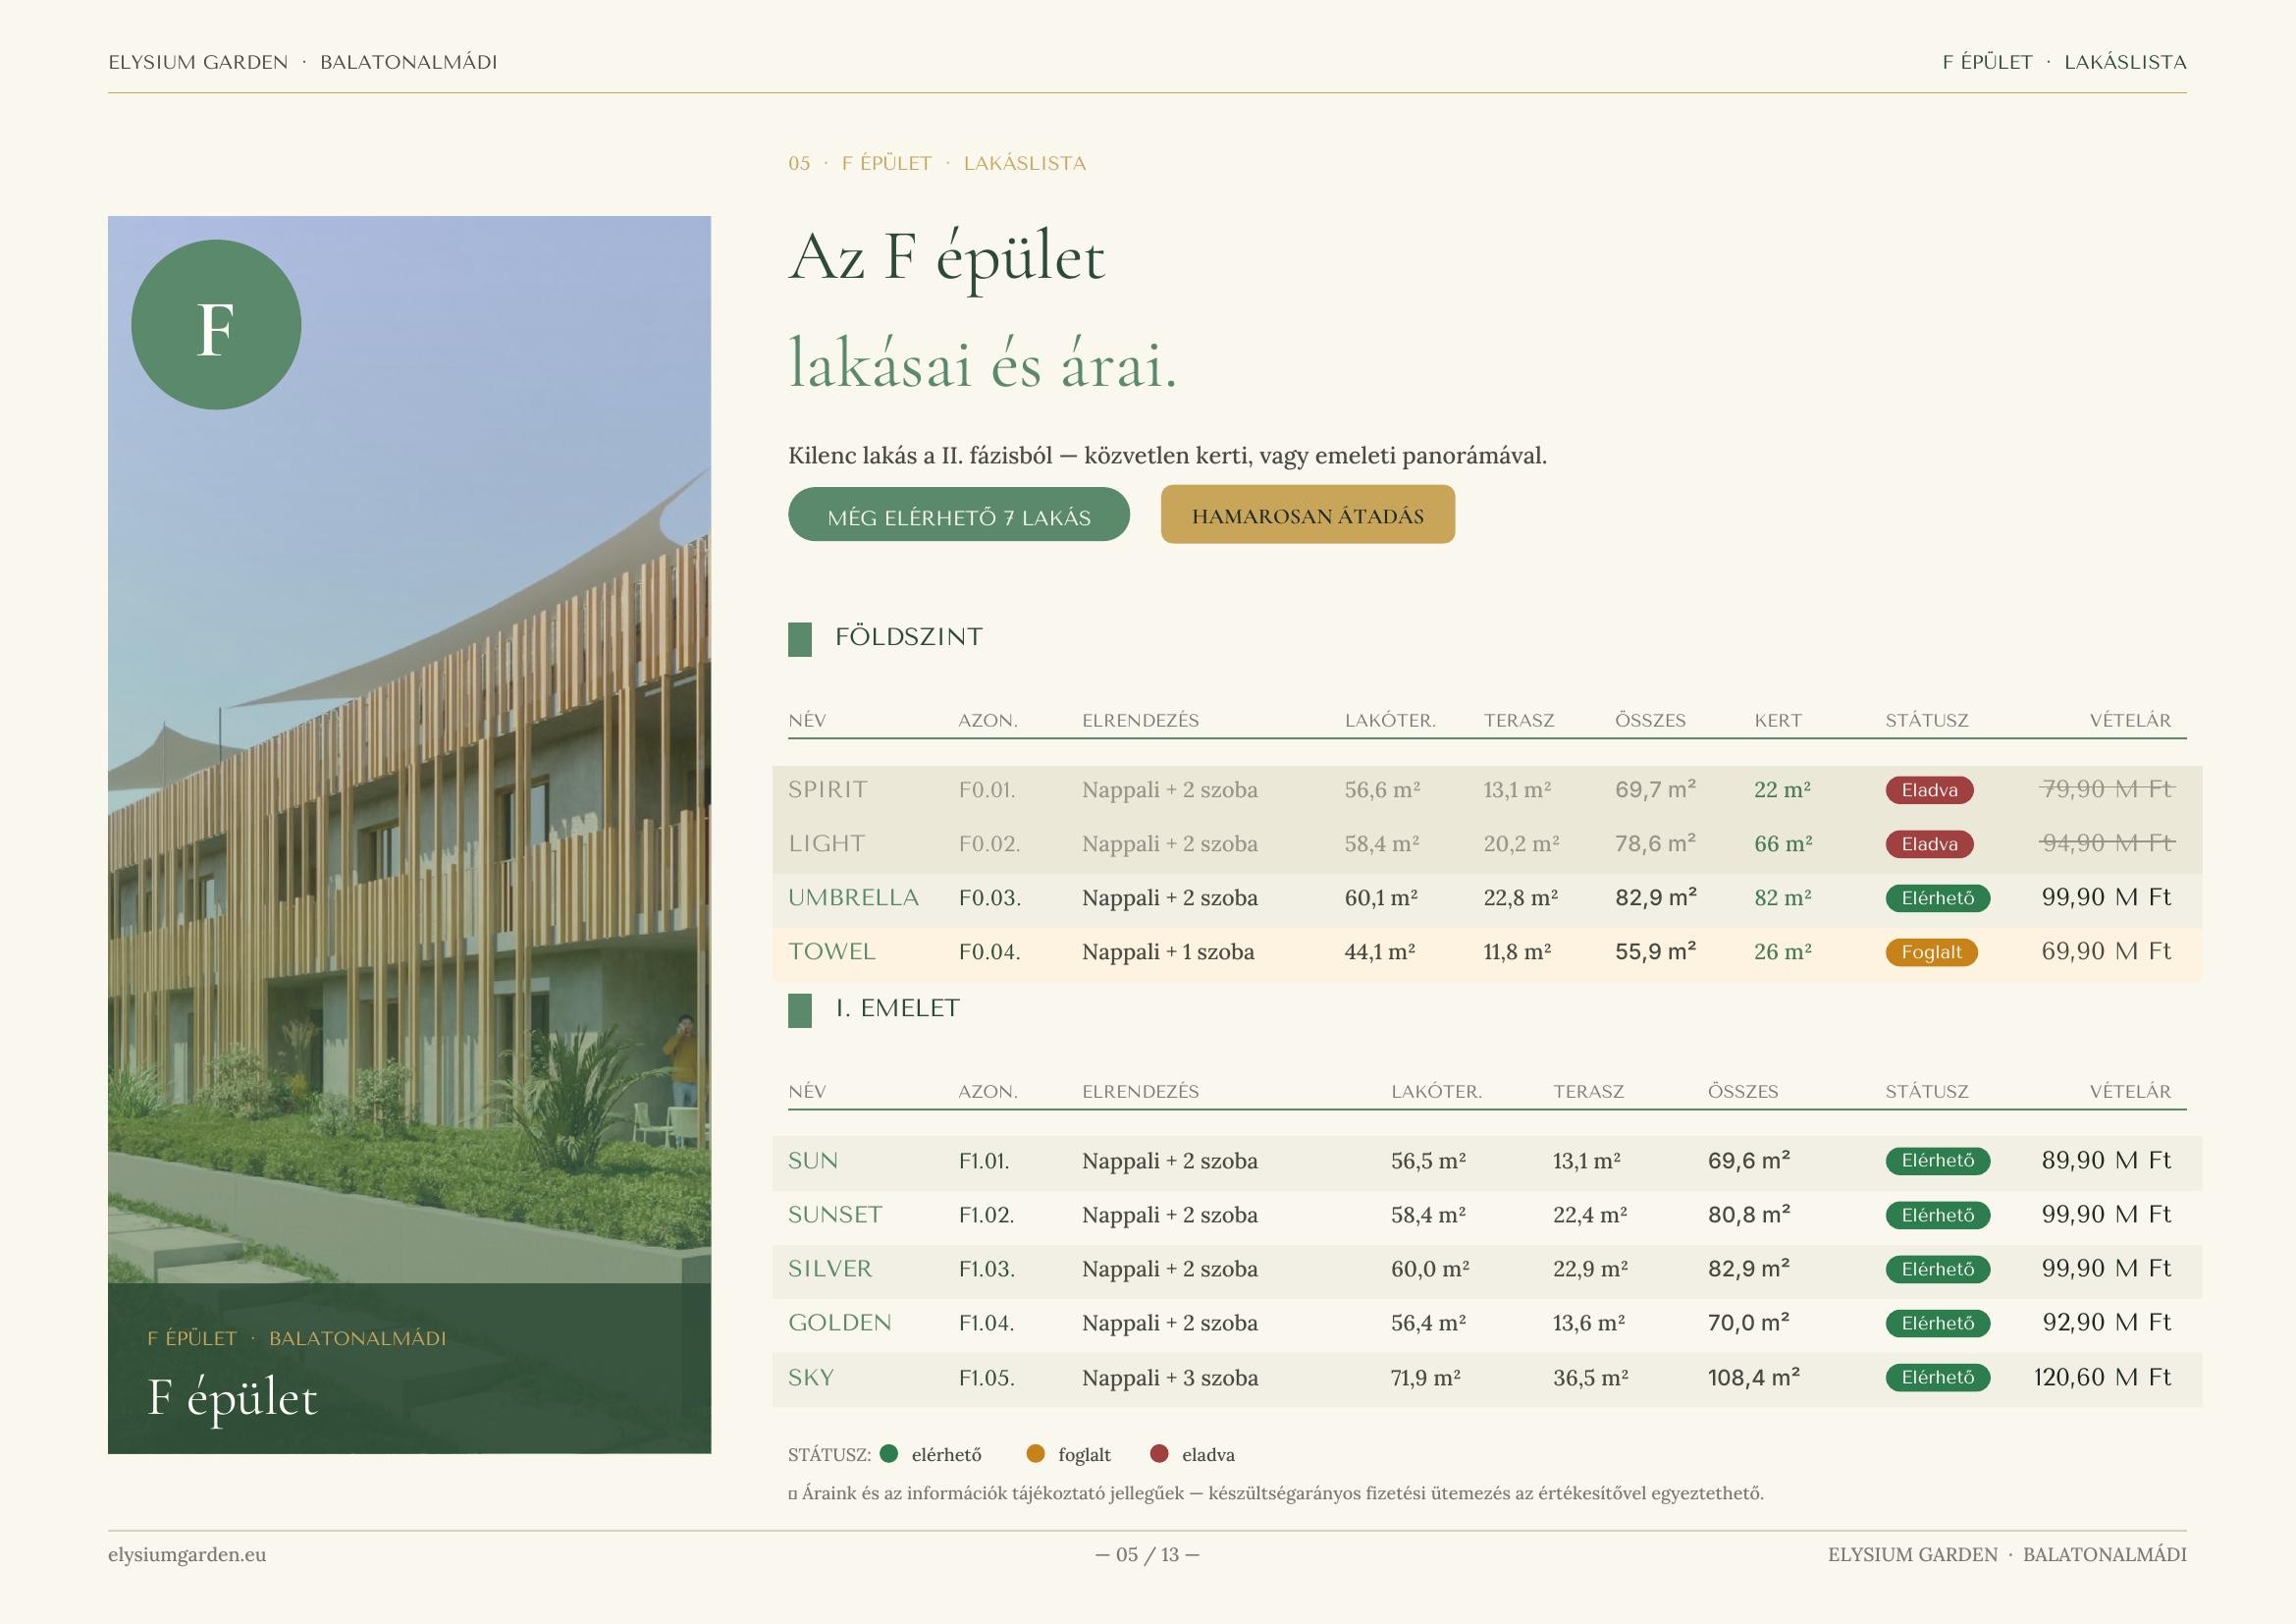Select the SKY apartment name
The height and width of the screenshot is (1624, 2296).
(x=810, y=1377)
